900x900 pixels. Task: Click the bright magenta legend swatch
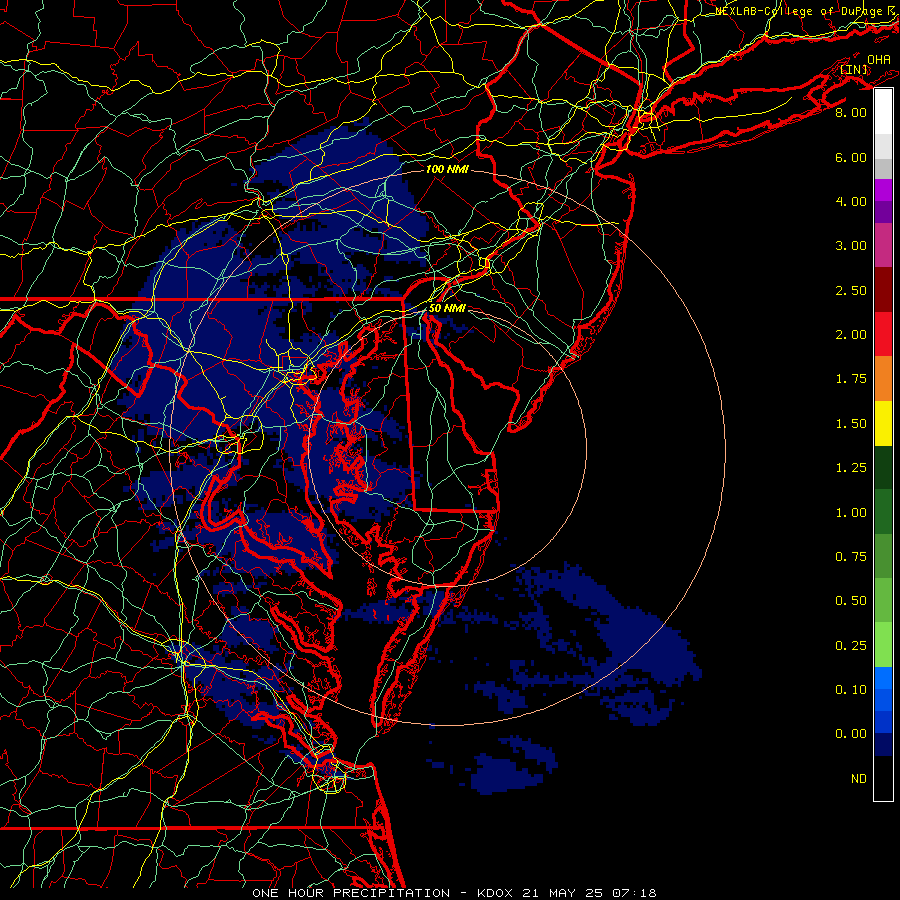coord(883,190)
